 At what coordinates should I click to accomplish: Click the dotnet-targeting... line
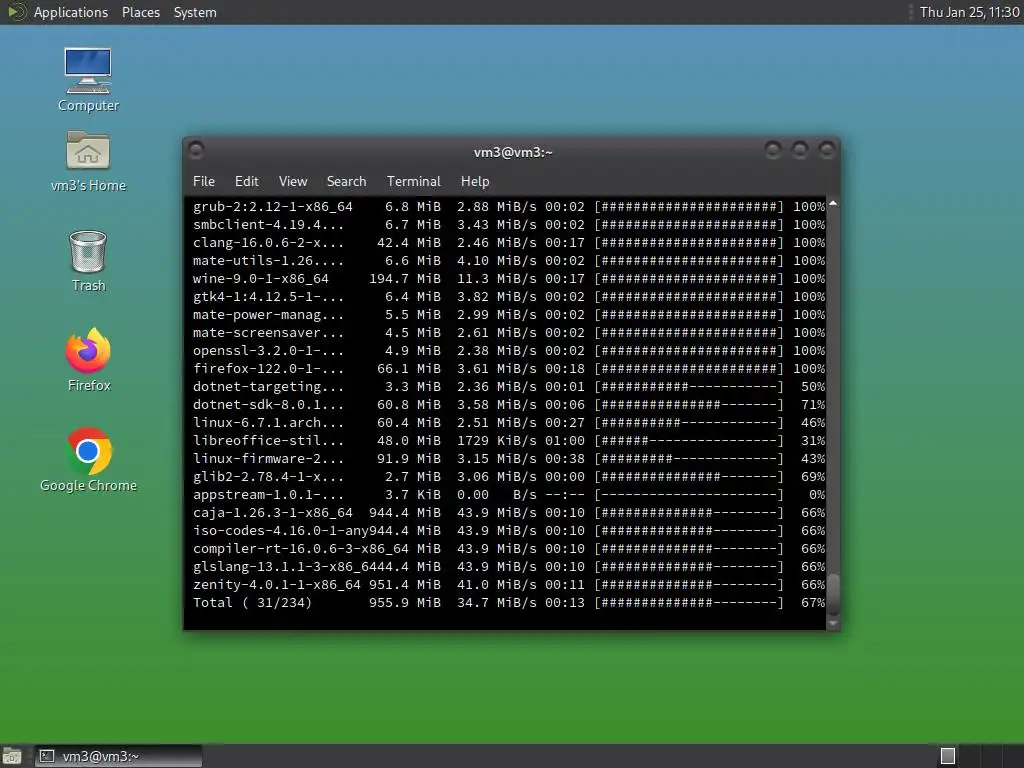pos(509,387)
